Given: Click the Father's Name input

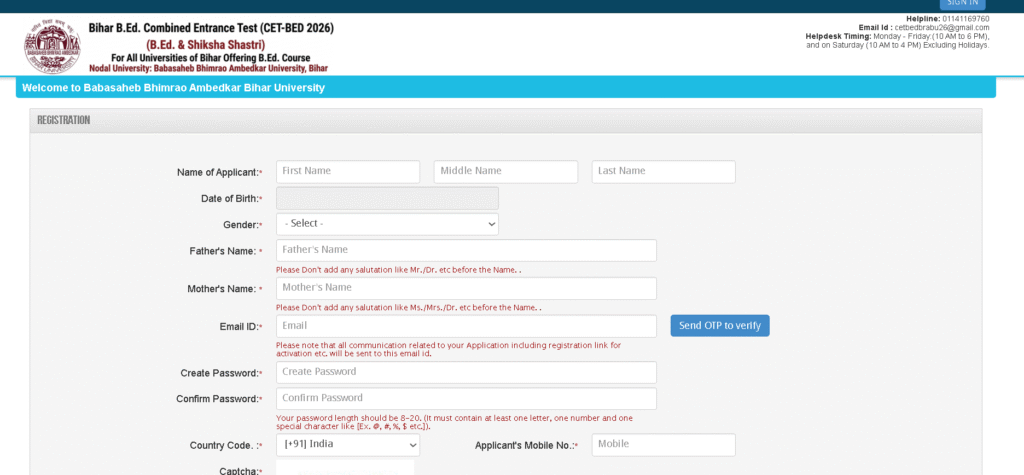Looking at the screenshot, I should pos(466,250).
